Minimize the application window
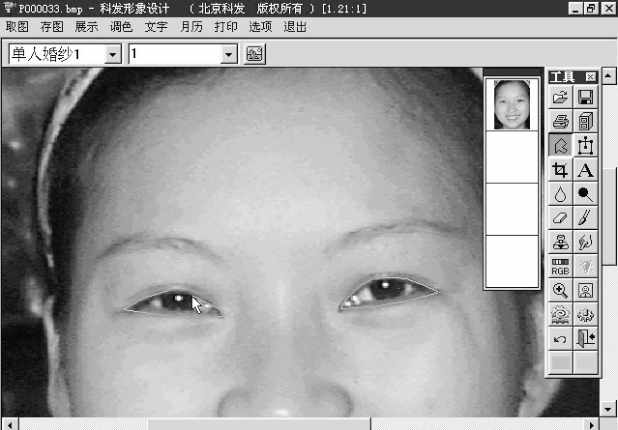Image resolution: width=618 pixels, height=430 pixels. [x=576, y=8]
